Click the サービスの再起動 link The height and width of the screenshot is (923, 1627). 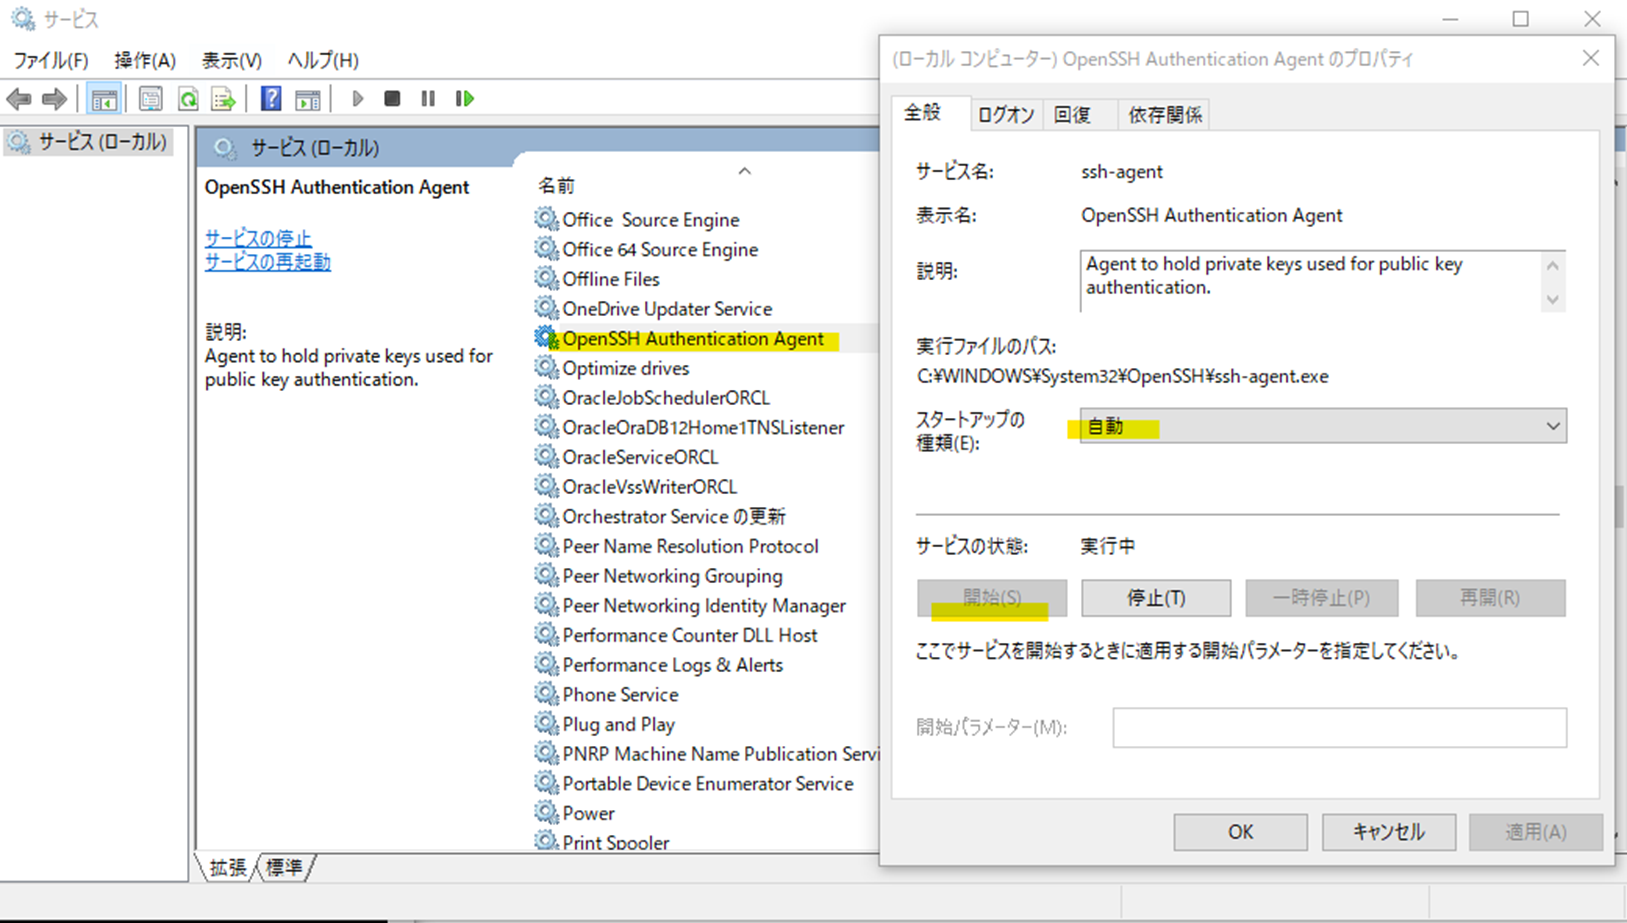[267, 262]
